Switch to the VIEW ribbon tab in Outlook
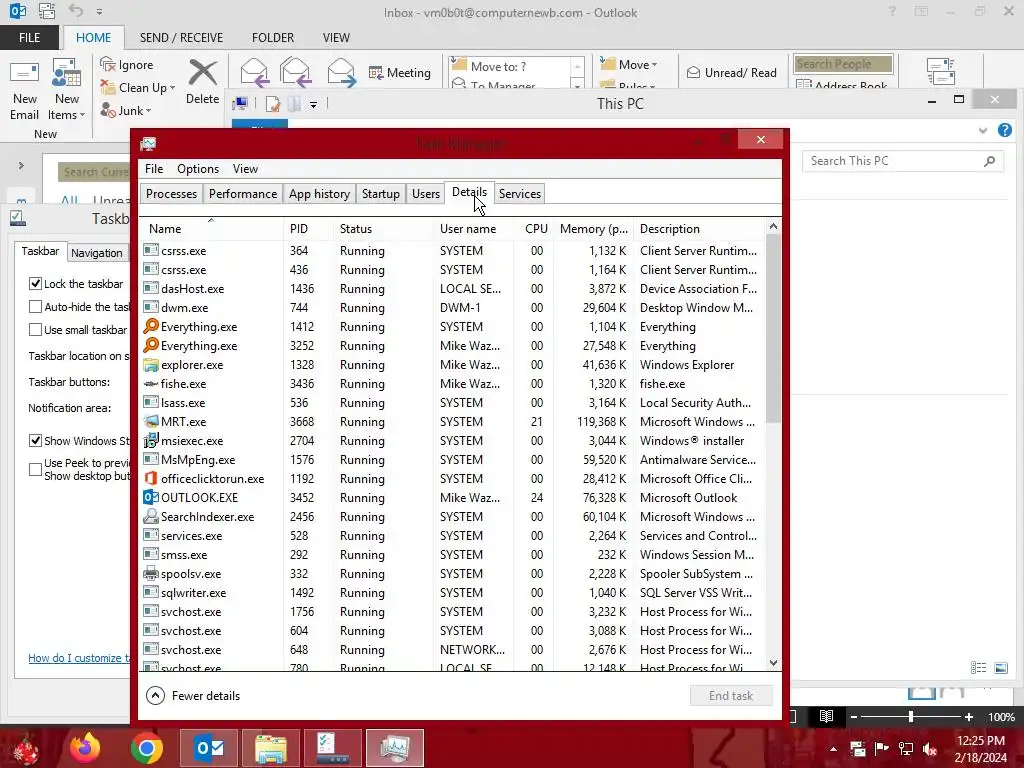This screenshot has height=768, width=1024. tap(336, 37)
